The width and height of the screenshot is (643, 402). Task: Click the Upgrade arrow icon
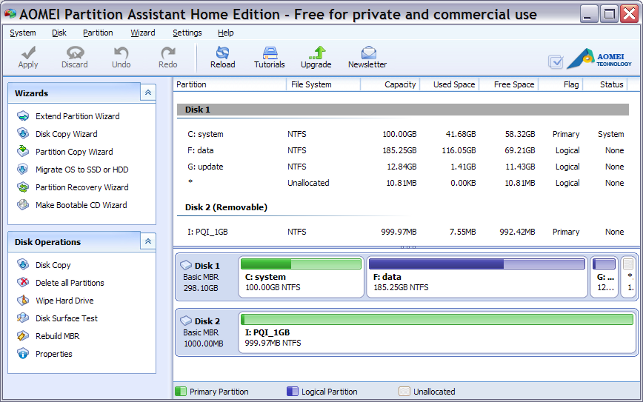click(316, 53)
